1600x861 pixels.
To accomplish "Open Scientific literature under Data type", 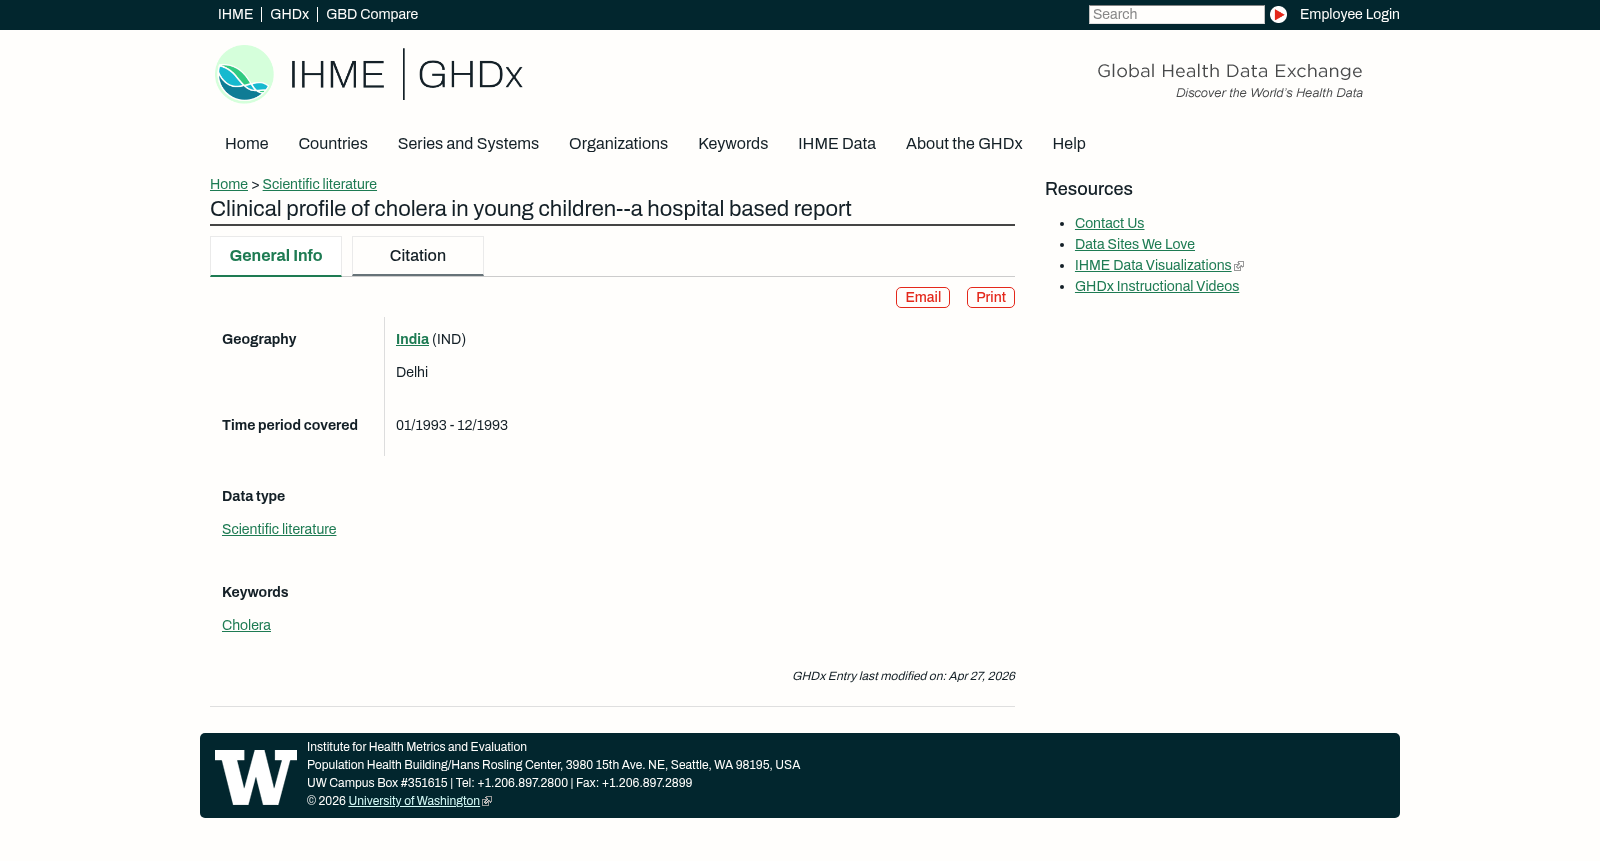I will 279,530.
